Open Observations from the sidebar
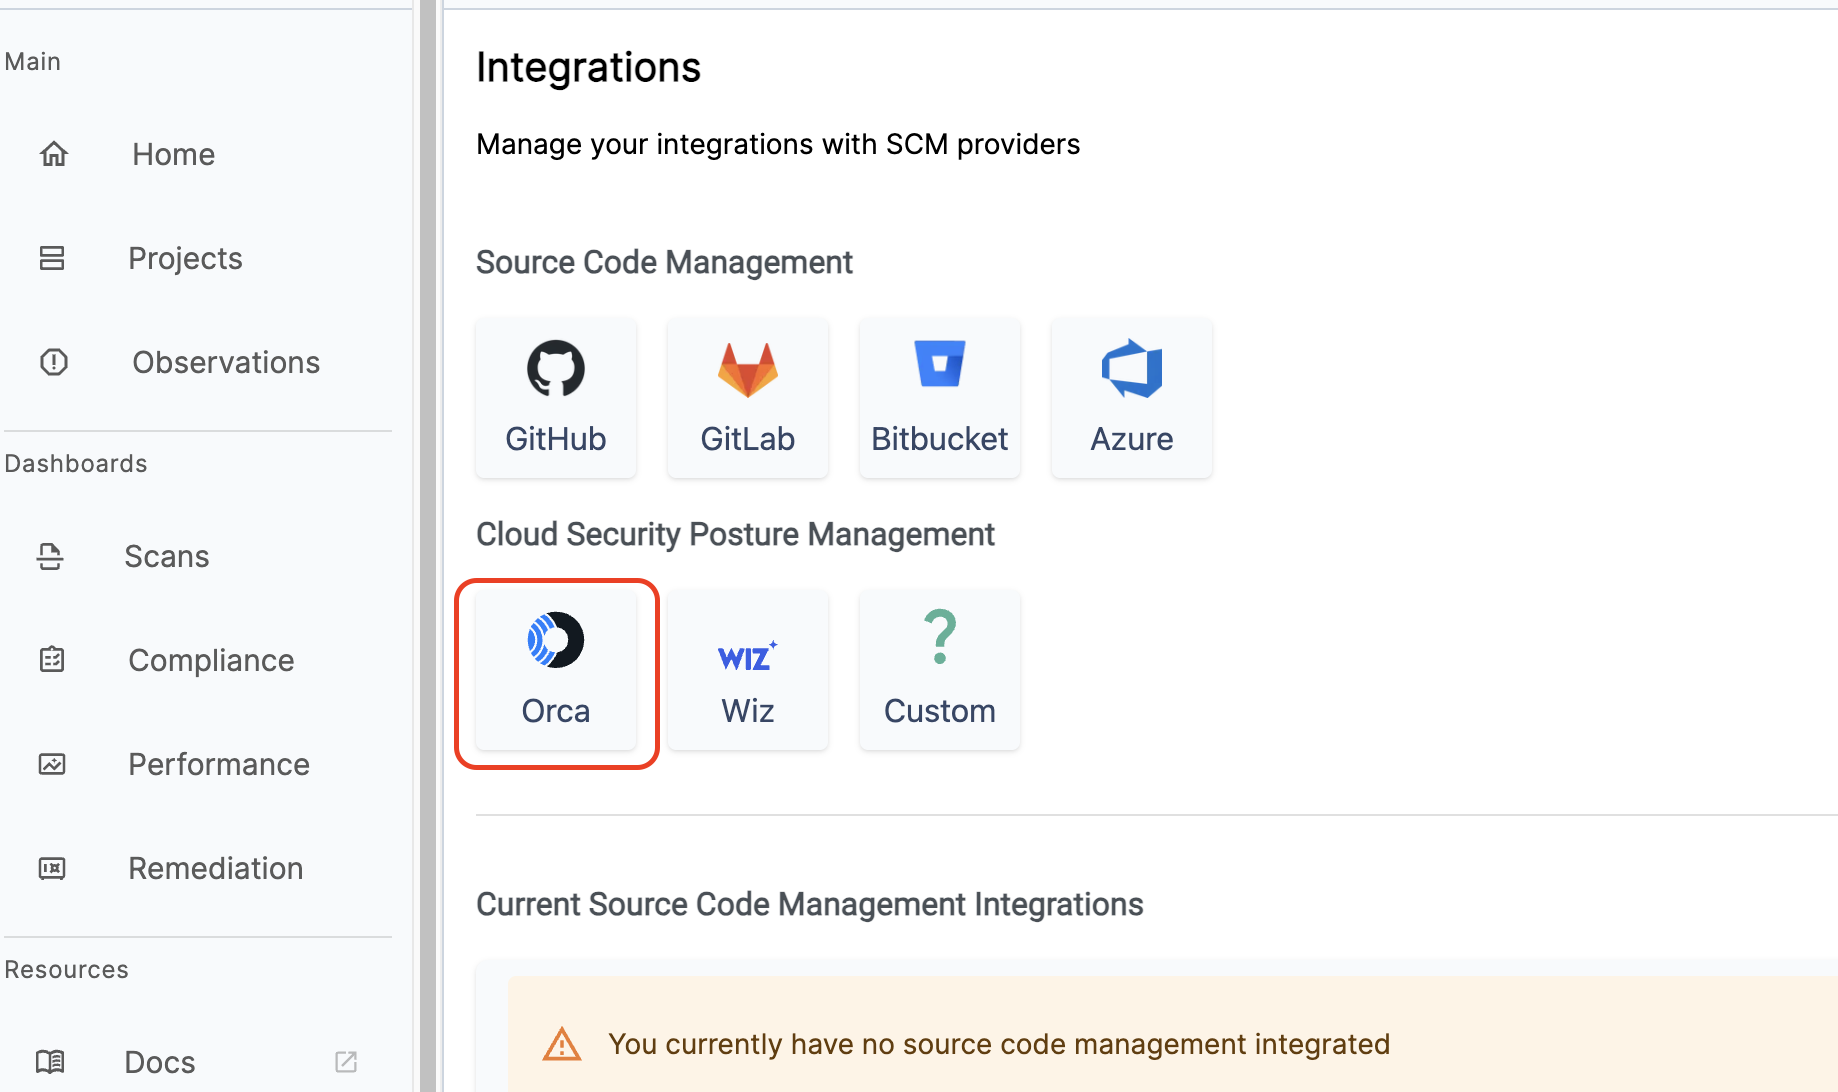 226,362
